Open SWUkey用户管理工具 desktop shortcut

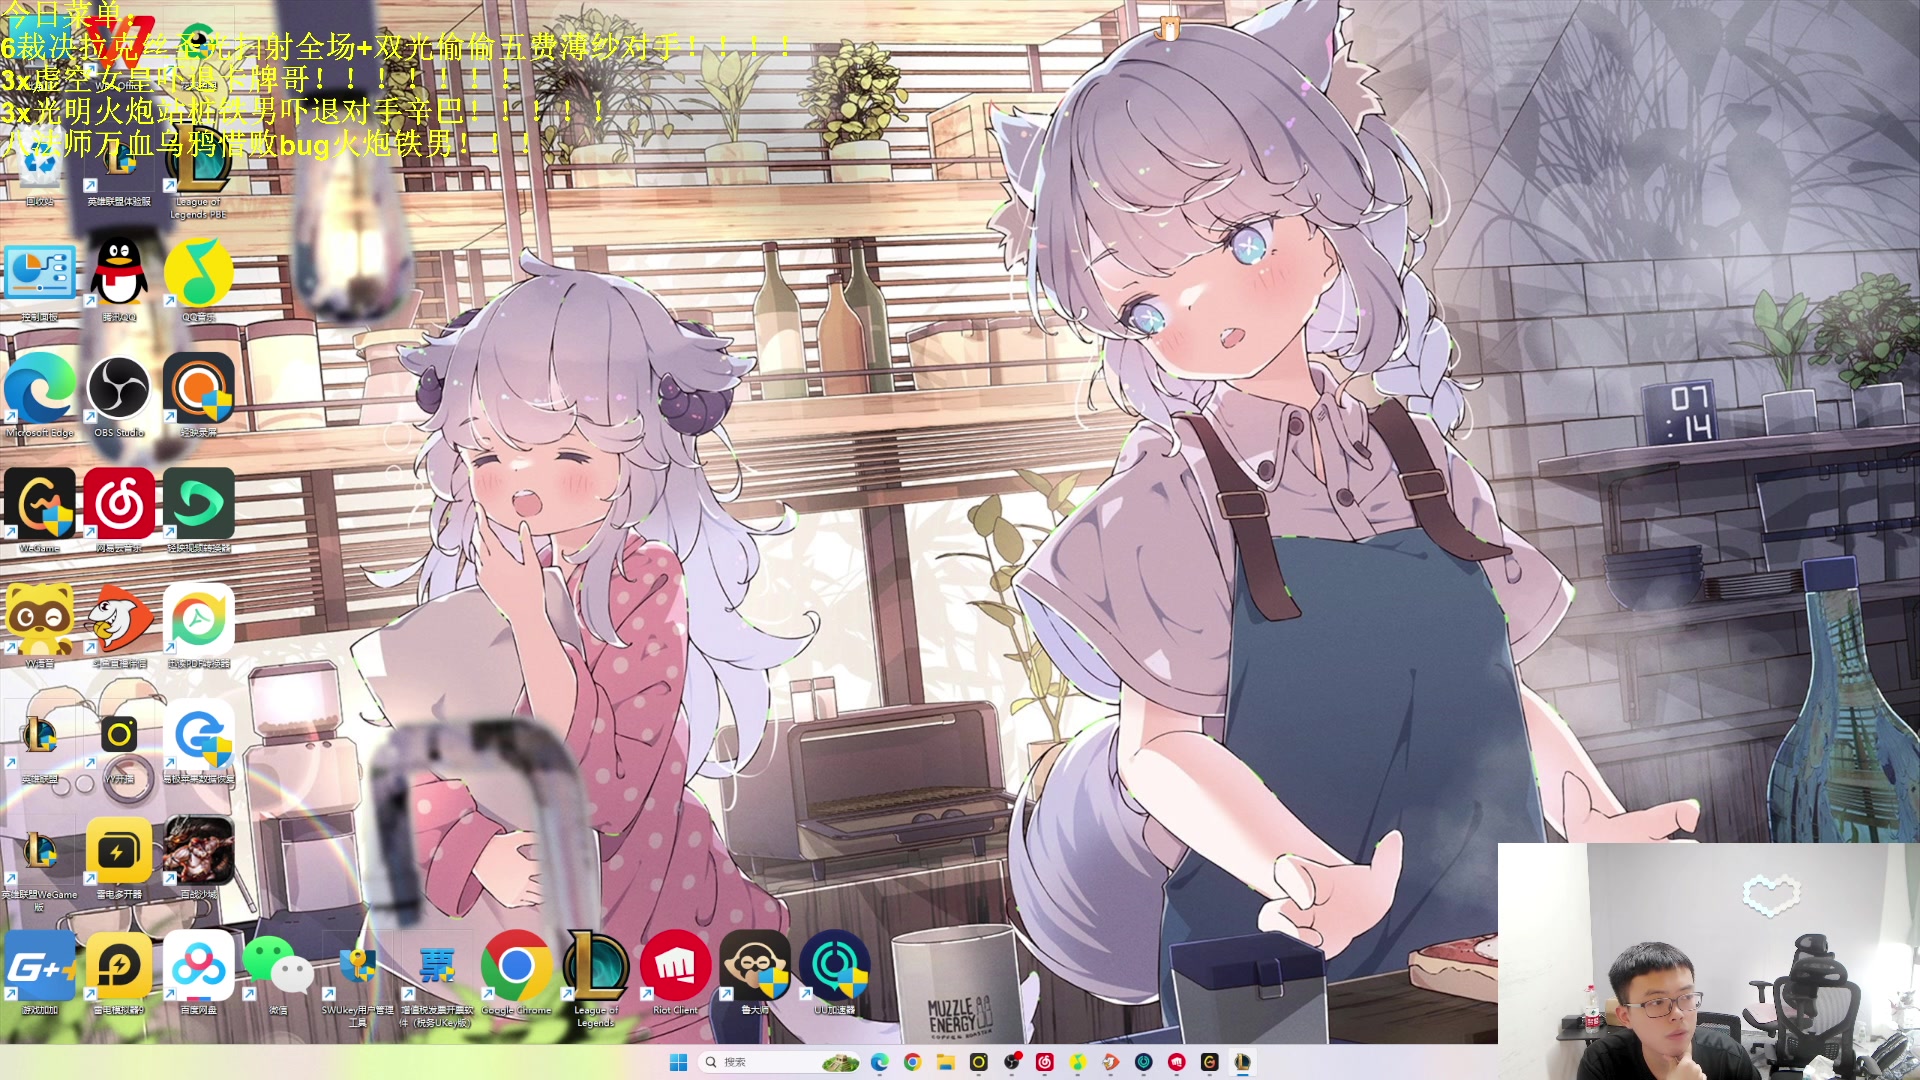tap(357, 978)
